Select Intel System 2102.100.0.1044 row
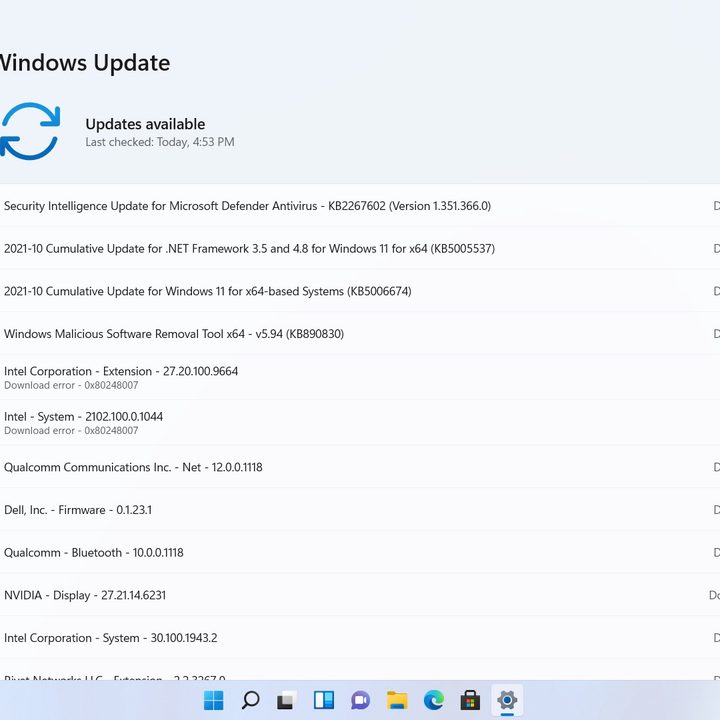 click(x=360, y=422)
